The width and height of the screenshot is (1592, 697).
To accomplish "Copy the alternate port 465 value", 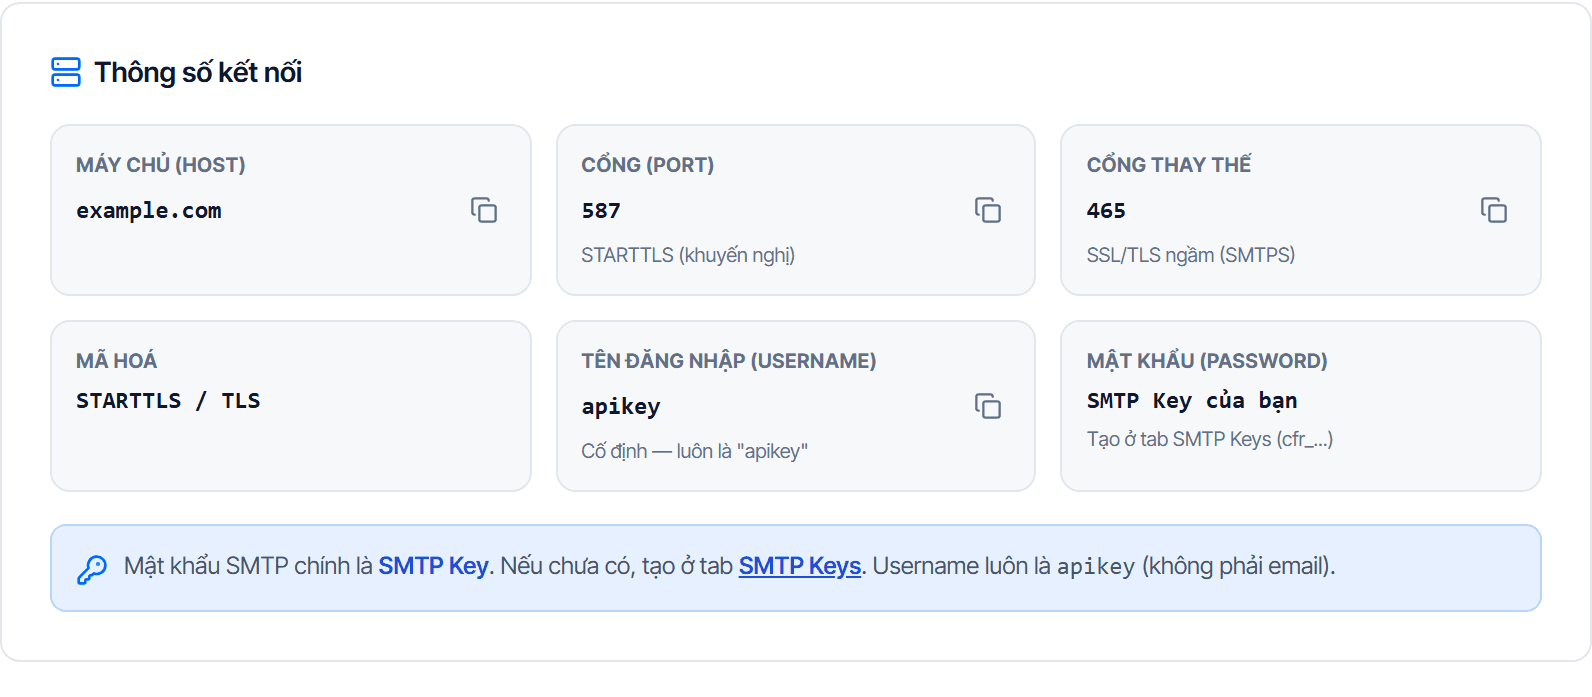I will point(1494,210).
